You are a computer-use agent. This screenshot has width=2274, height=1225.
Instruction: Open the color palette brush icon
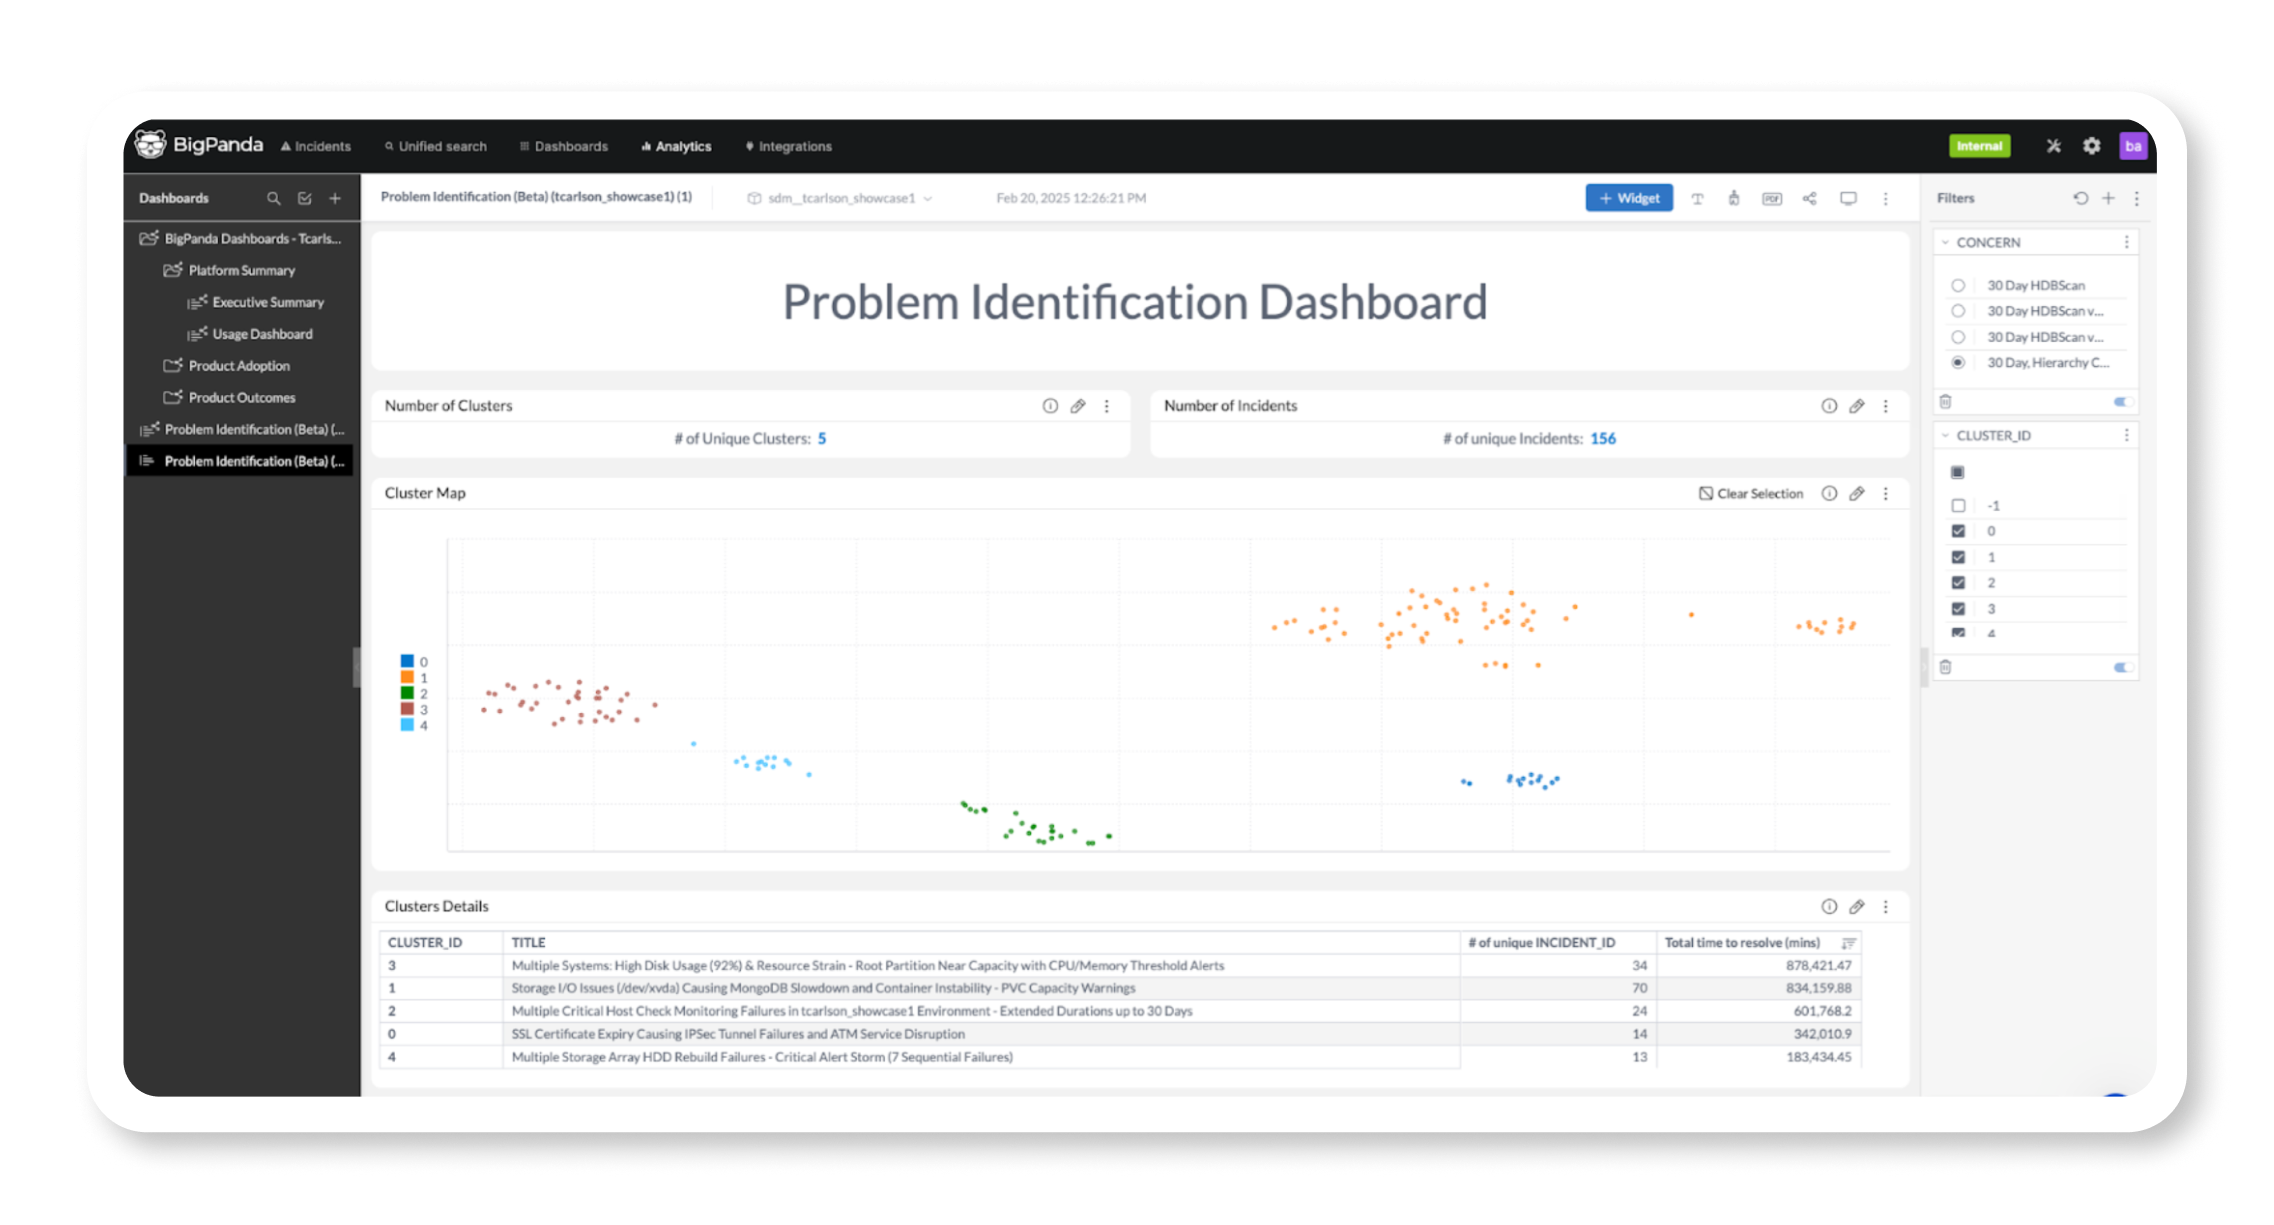[1733, 198]
